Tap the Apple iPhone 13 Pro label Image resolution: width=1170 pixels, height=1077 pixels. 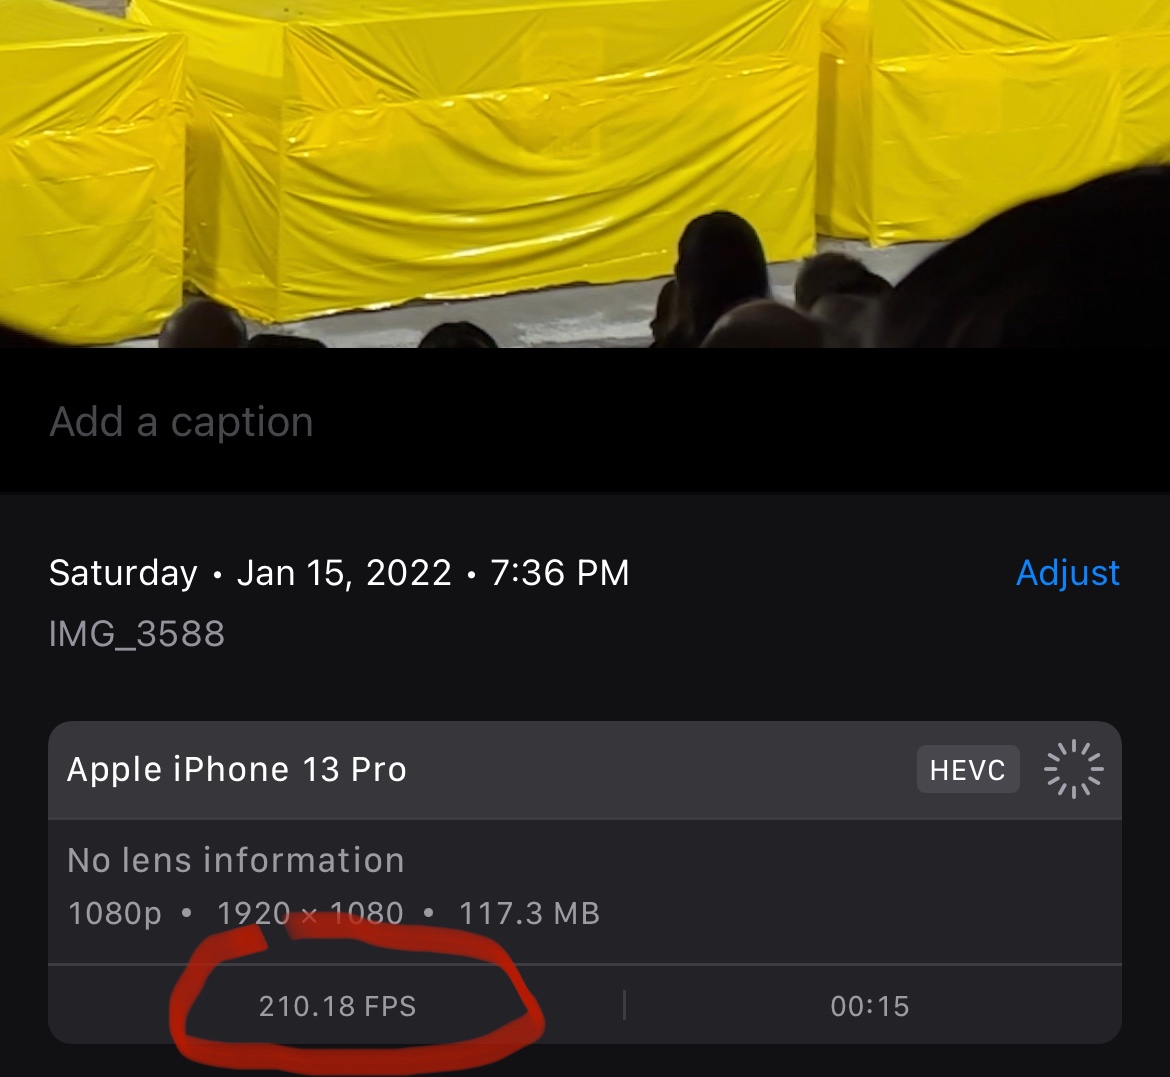pyautogui.click(x=237, y=770)
